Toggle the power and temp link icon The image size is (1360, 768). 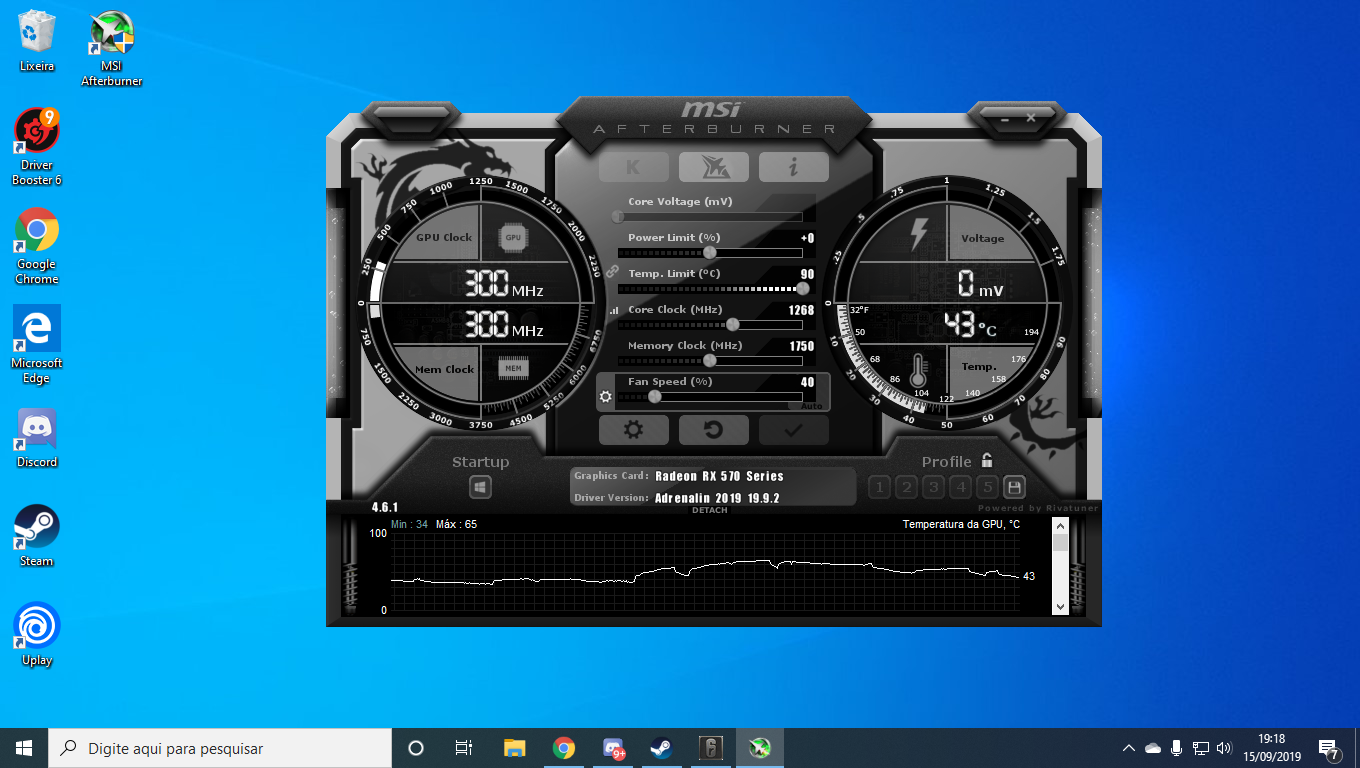[613, 271]
